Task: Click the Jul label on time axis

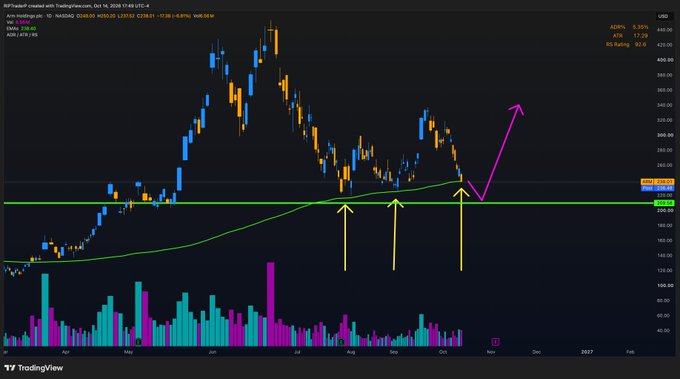Action: [297, 352]
